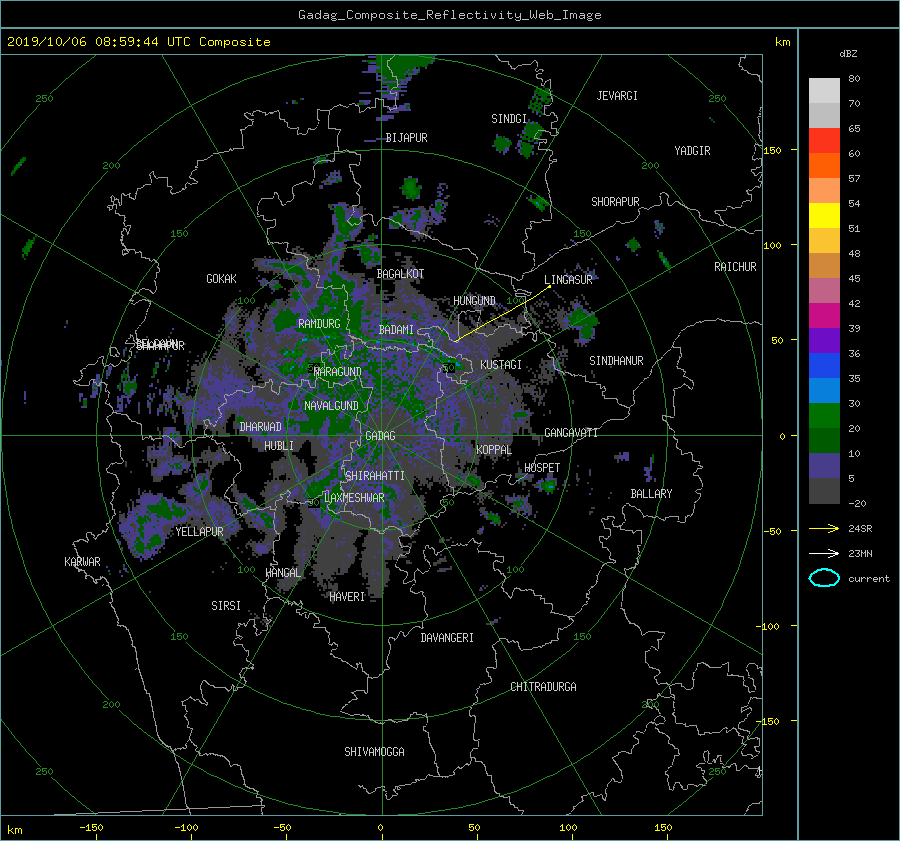Click the KARWAR map label
Viewport: 900px width, 841px height.
tap(82, 562)
